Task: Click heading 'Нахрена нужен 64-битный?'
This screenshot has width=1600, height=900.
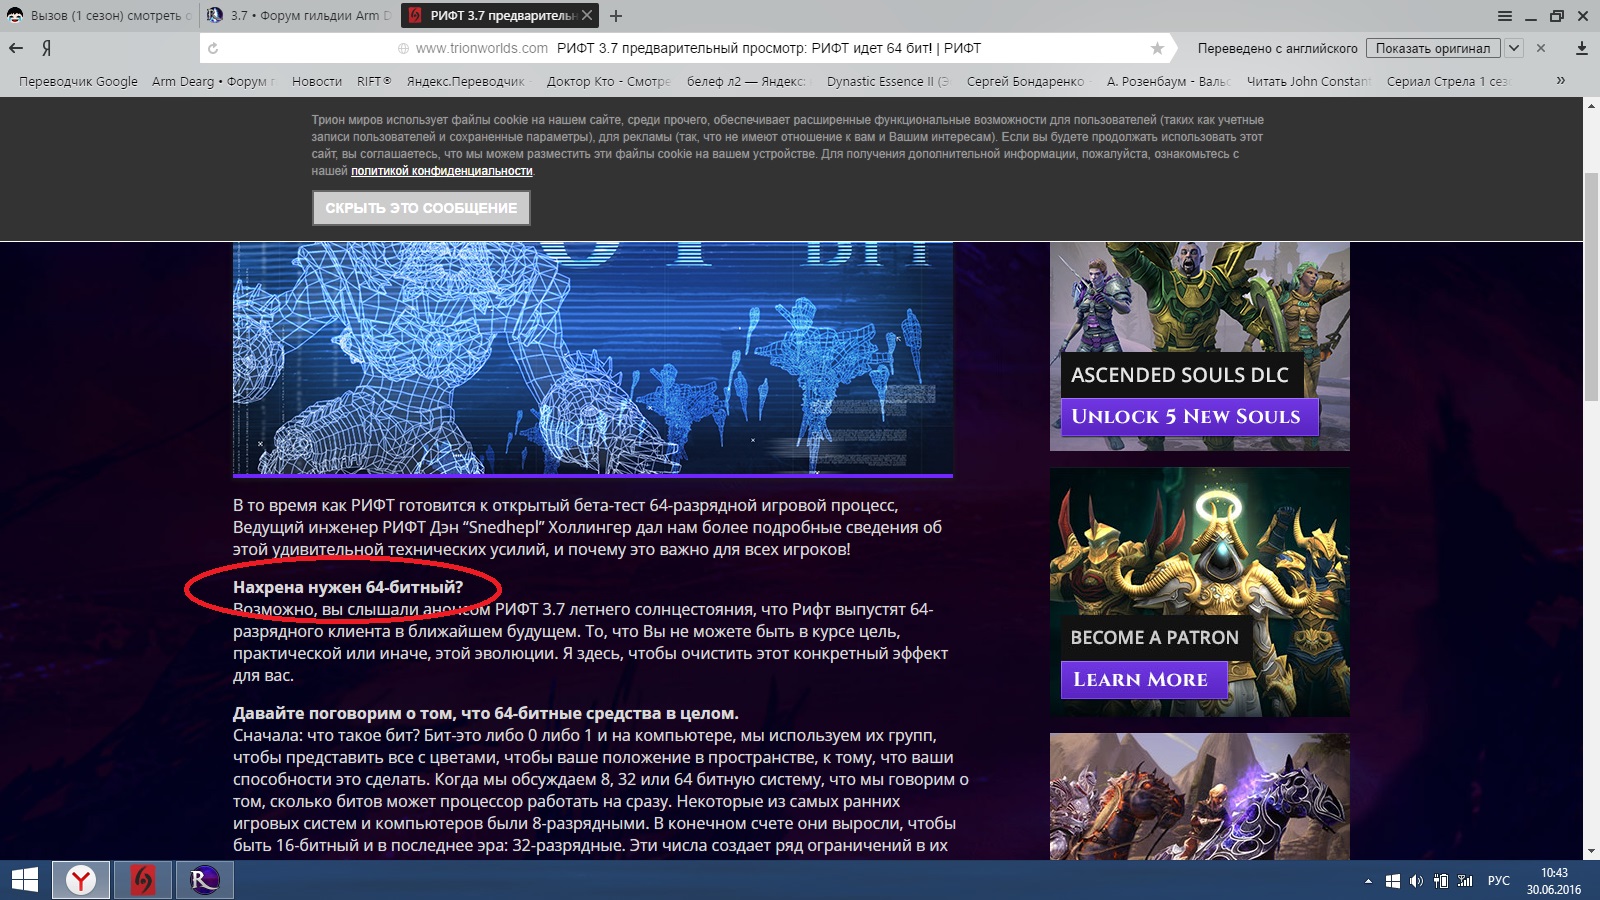Action: [x=348, y=588]
